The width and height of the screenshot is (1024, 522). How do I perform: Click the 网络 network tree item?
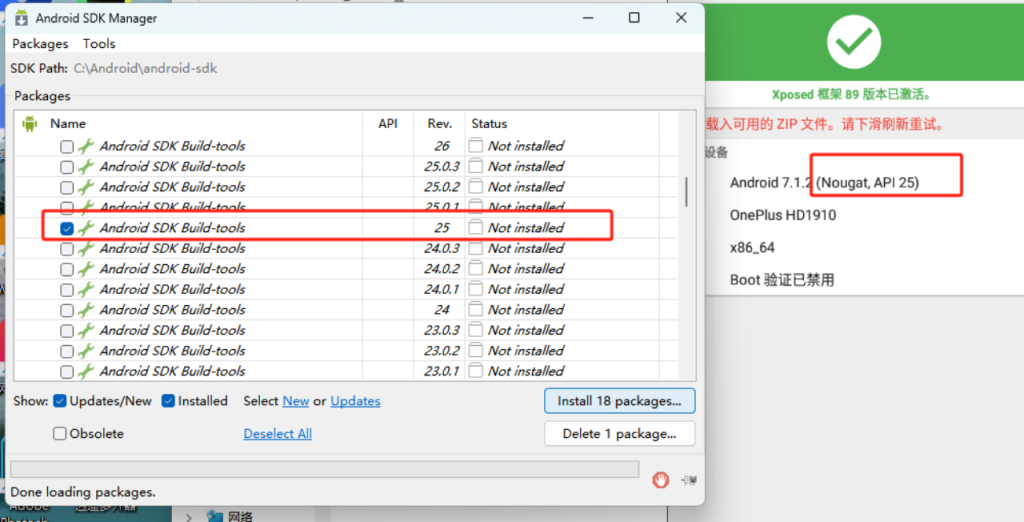pyautogui.click(x=240, y=516)
